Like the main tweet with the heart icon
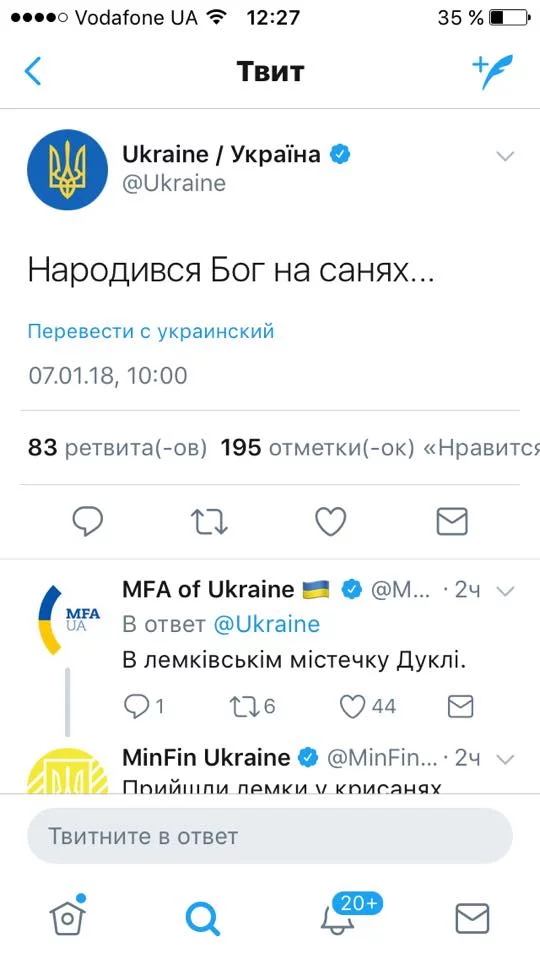The width and height of the screenshot is (540, 960). tap(331, 522)
